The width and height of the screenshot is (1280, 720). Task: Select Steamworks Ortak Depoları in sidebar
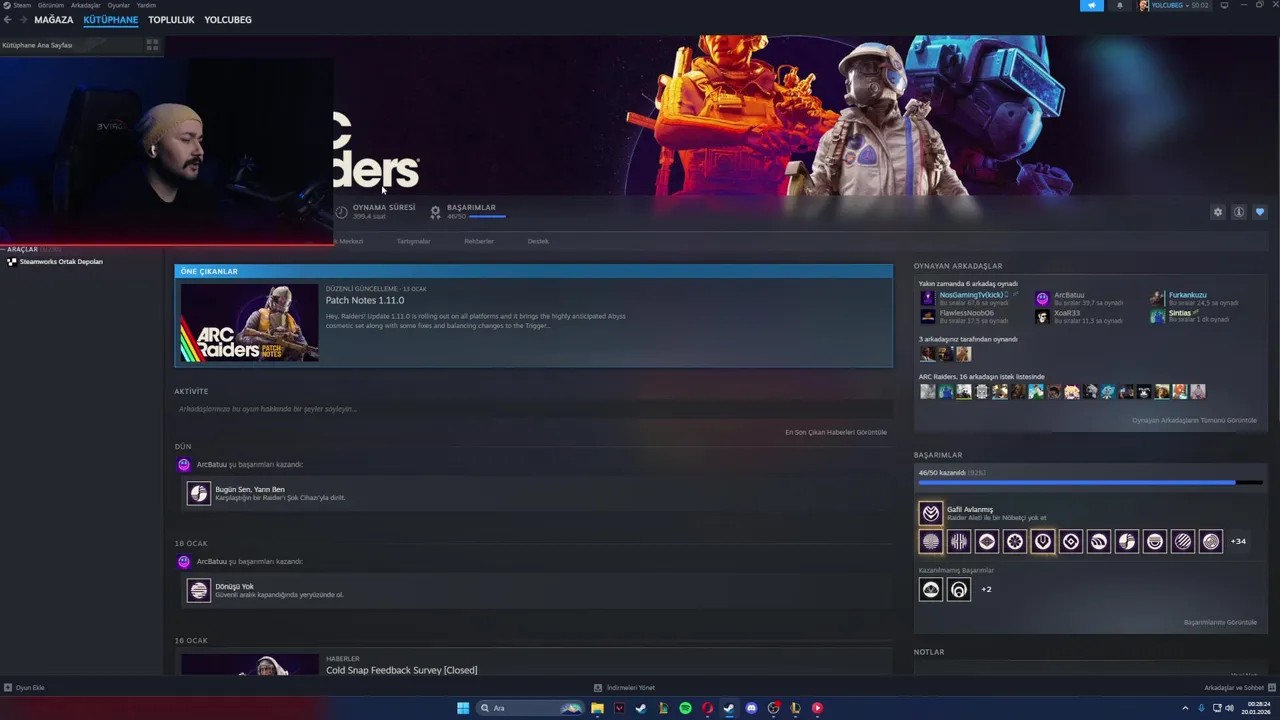point(61,262)
